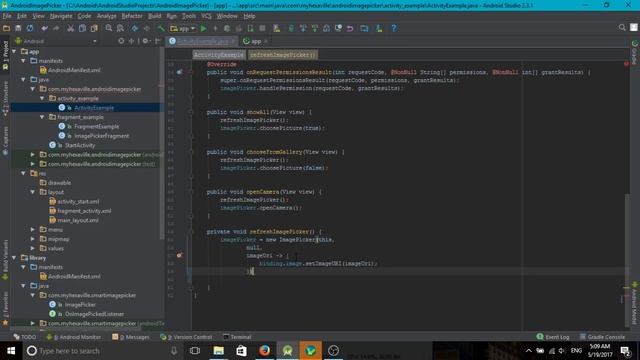This screenshot has height=360, width=640.
Task: Open the Android Monitor tool window
Action: [74, 337]
